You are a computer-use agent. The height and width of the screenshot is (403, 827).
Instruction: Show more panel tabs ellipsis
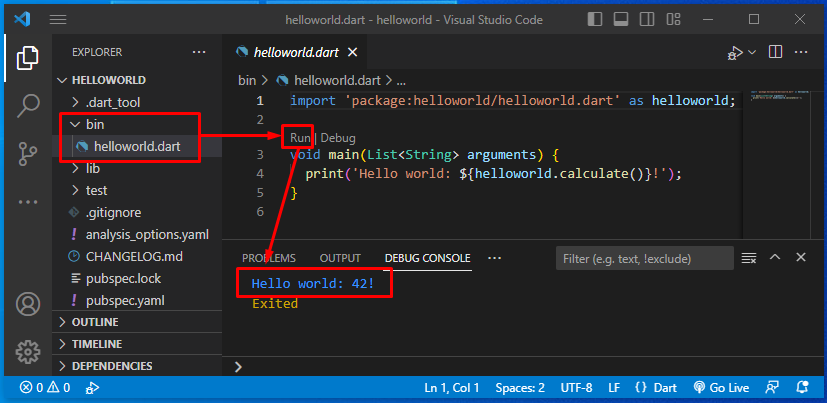[x=494, y=258]
